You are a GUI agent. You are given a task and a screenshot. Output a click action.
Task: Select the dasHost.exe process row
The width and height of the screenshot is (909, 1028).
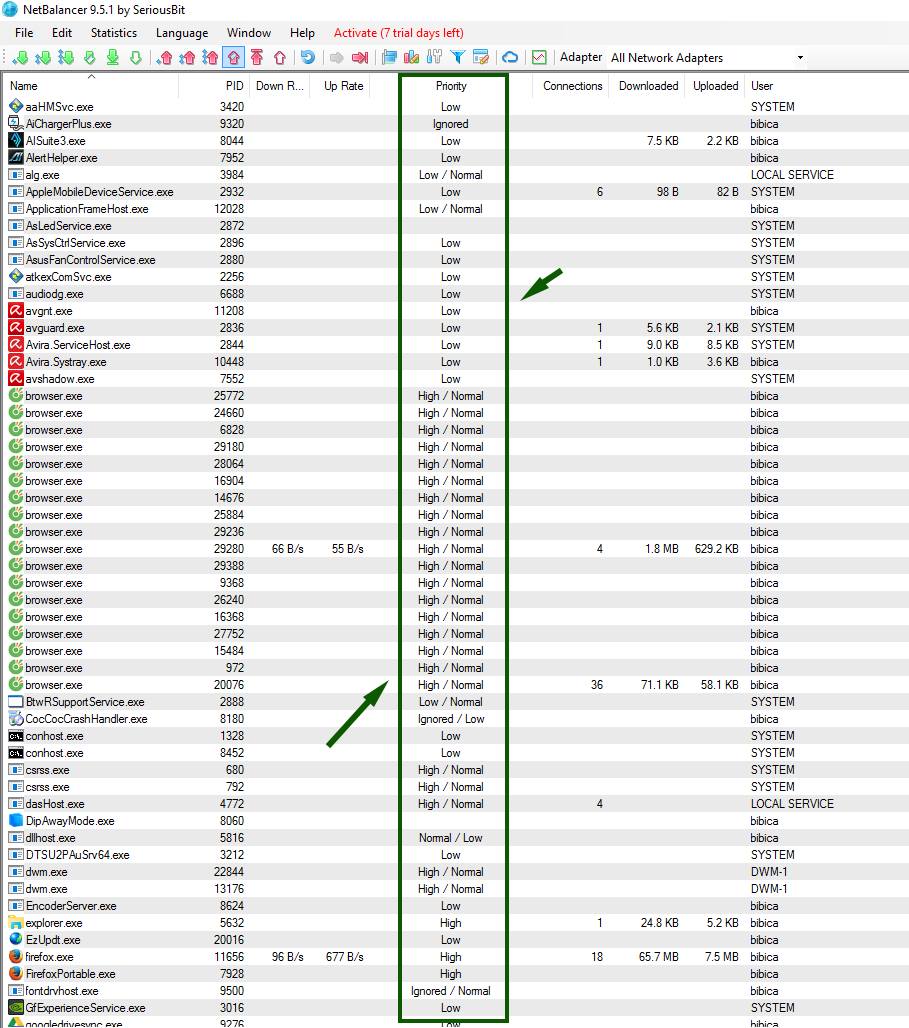[454, 804]
